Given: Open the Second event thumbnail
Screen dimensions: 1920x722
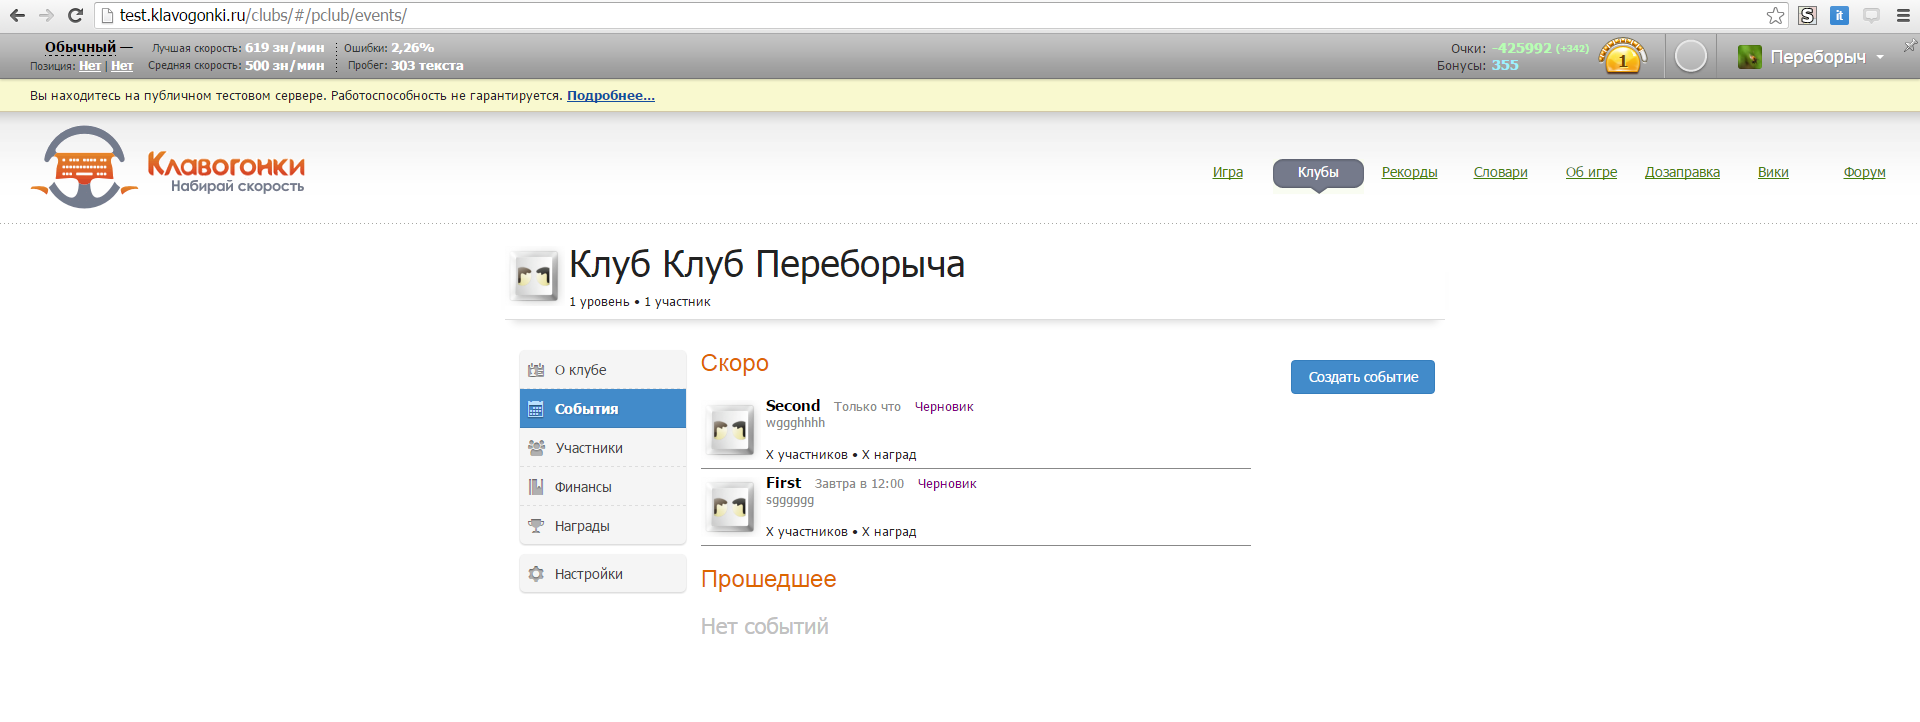Looking at the screenshot, I should (730, 430).
